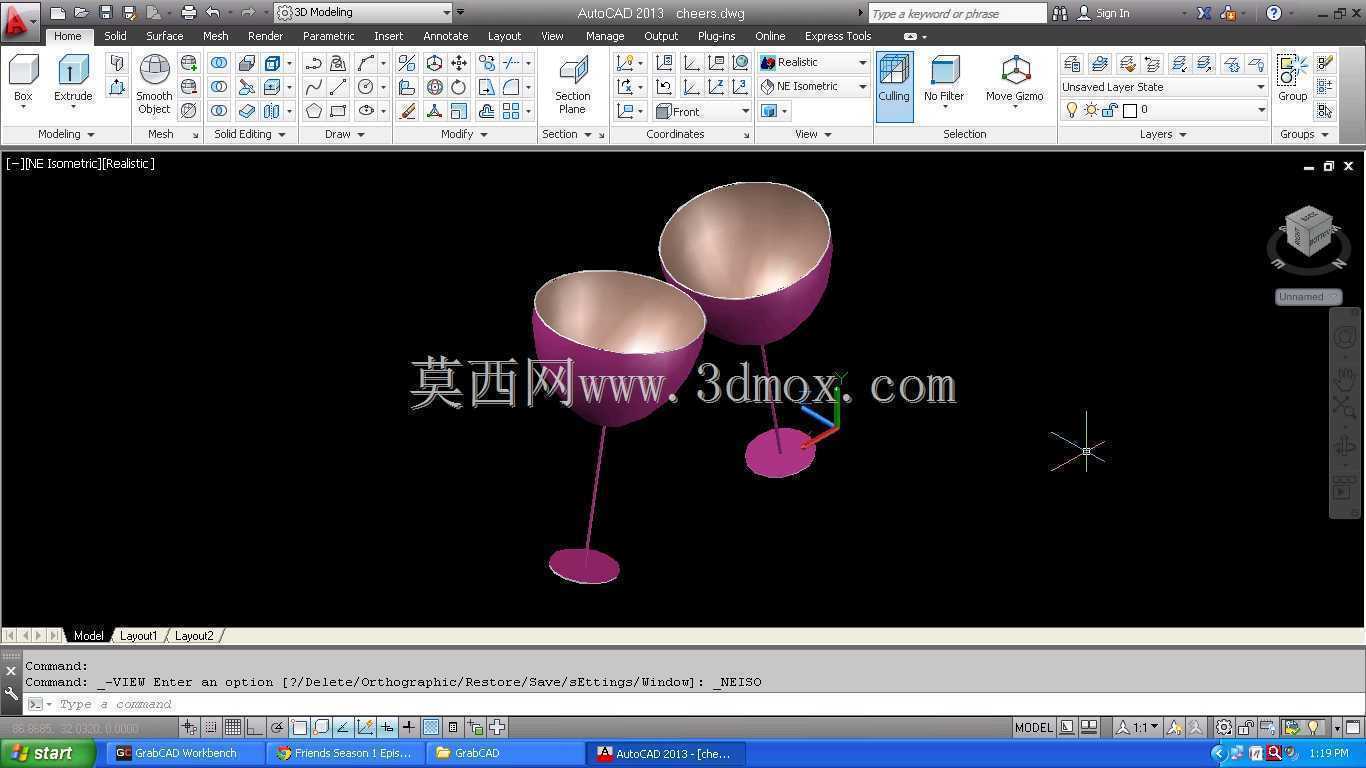This screenshot has height=768, width=1366.
Task: Click the Erase tool in Modify
Action: click(407, 111)
